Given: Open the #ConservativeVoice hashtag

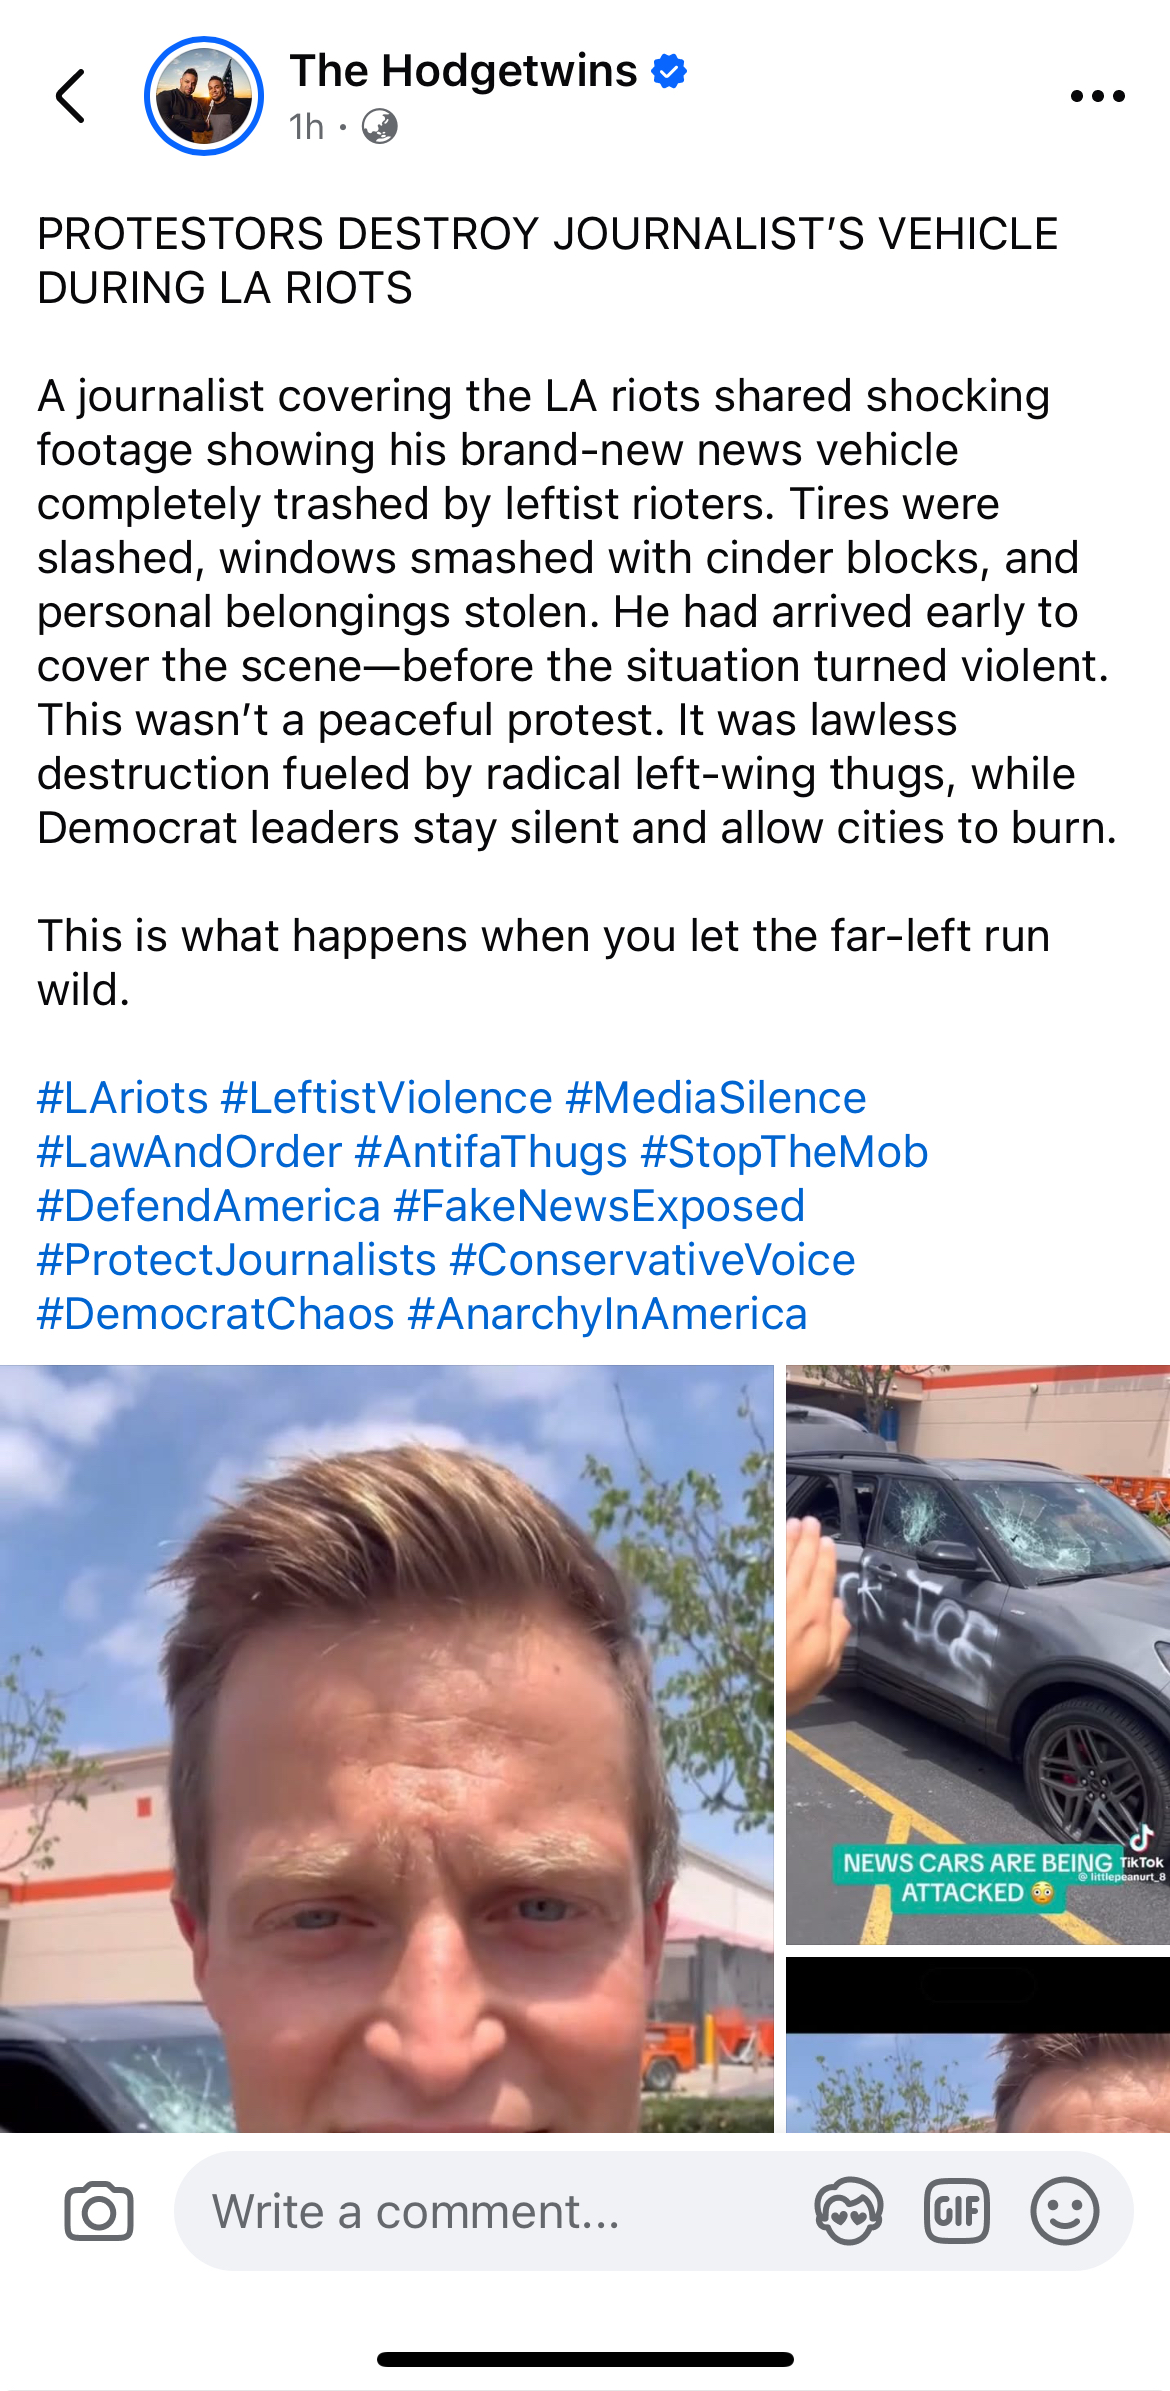Looking at the screenshot, I should point(652,1260).
